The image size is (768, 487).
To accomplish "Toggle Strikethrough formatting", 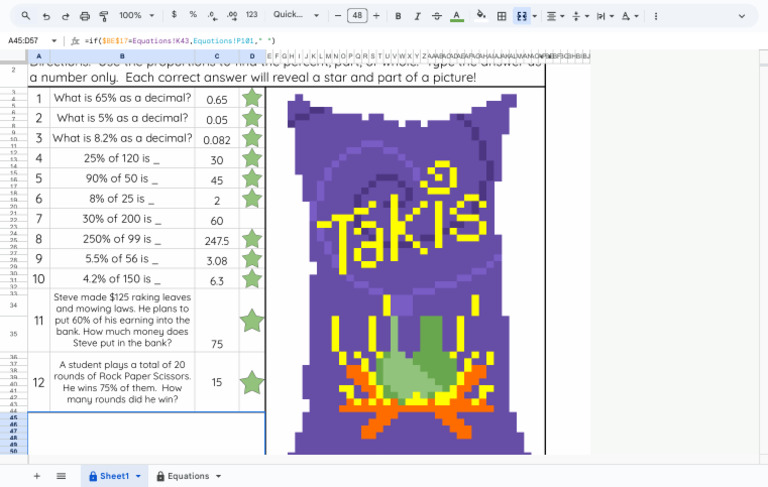I will (x=437, y=16).
